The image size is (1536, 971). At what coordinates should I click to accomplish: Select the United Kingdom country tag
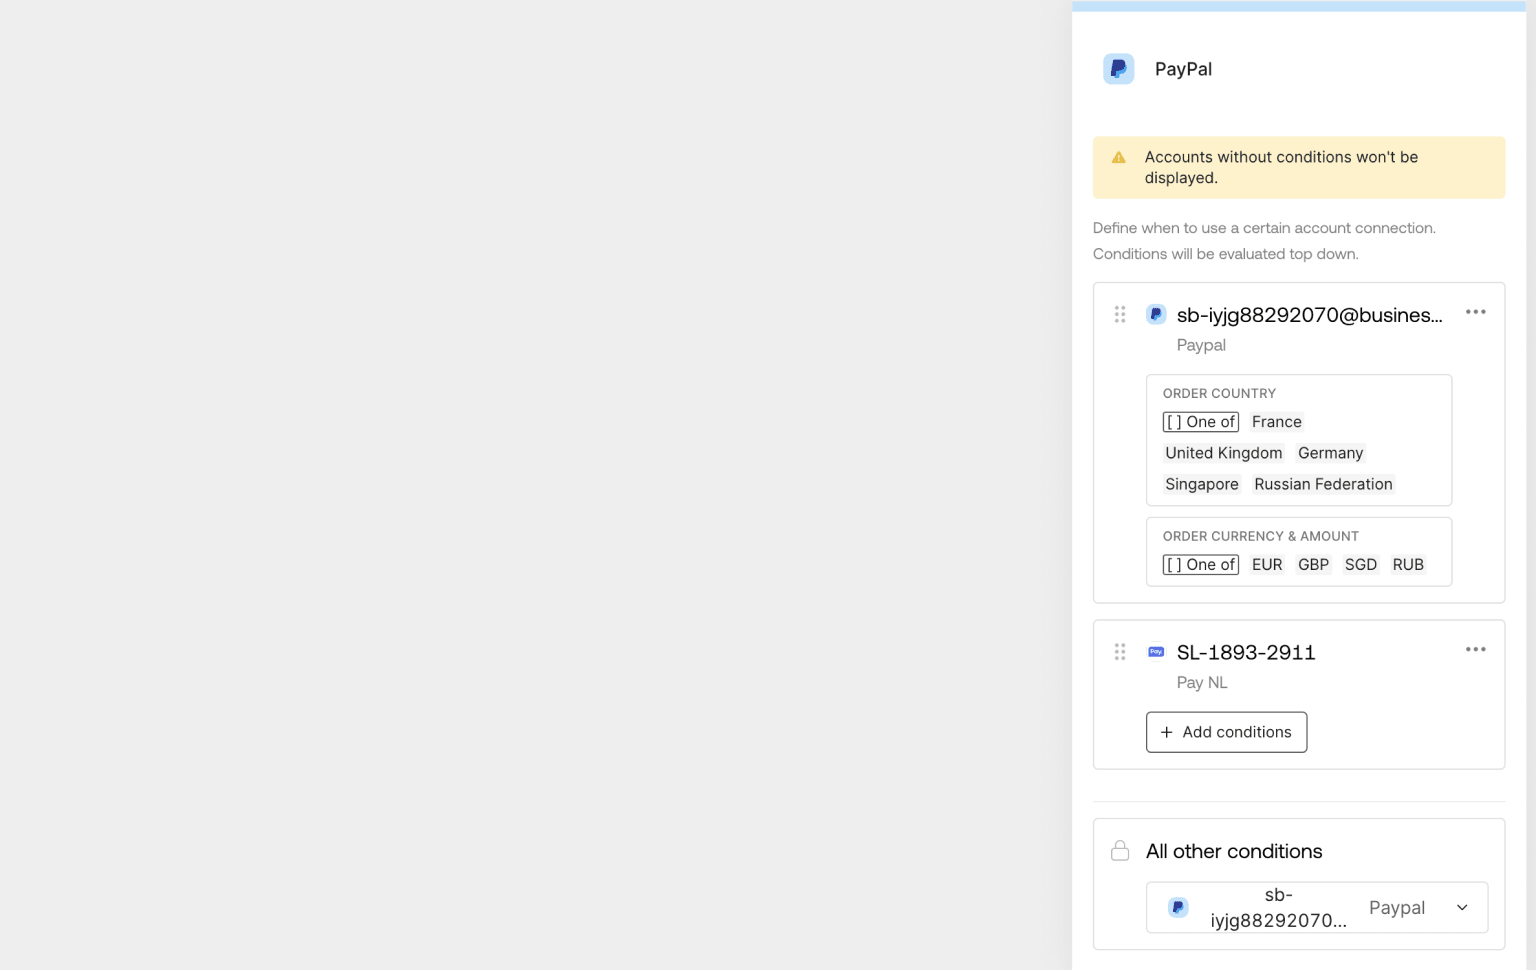click(x=1223, y=453)
